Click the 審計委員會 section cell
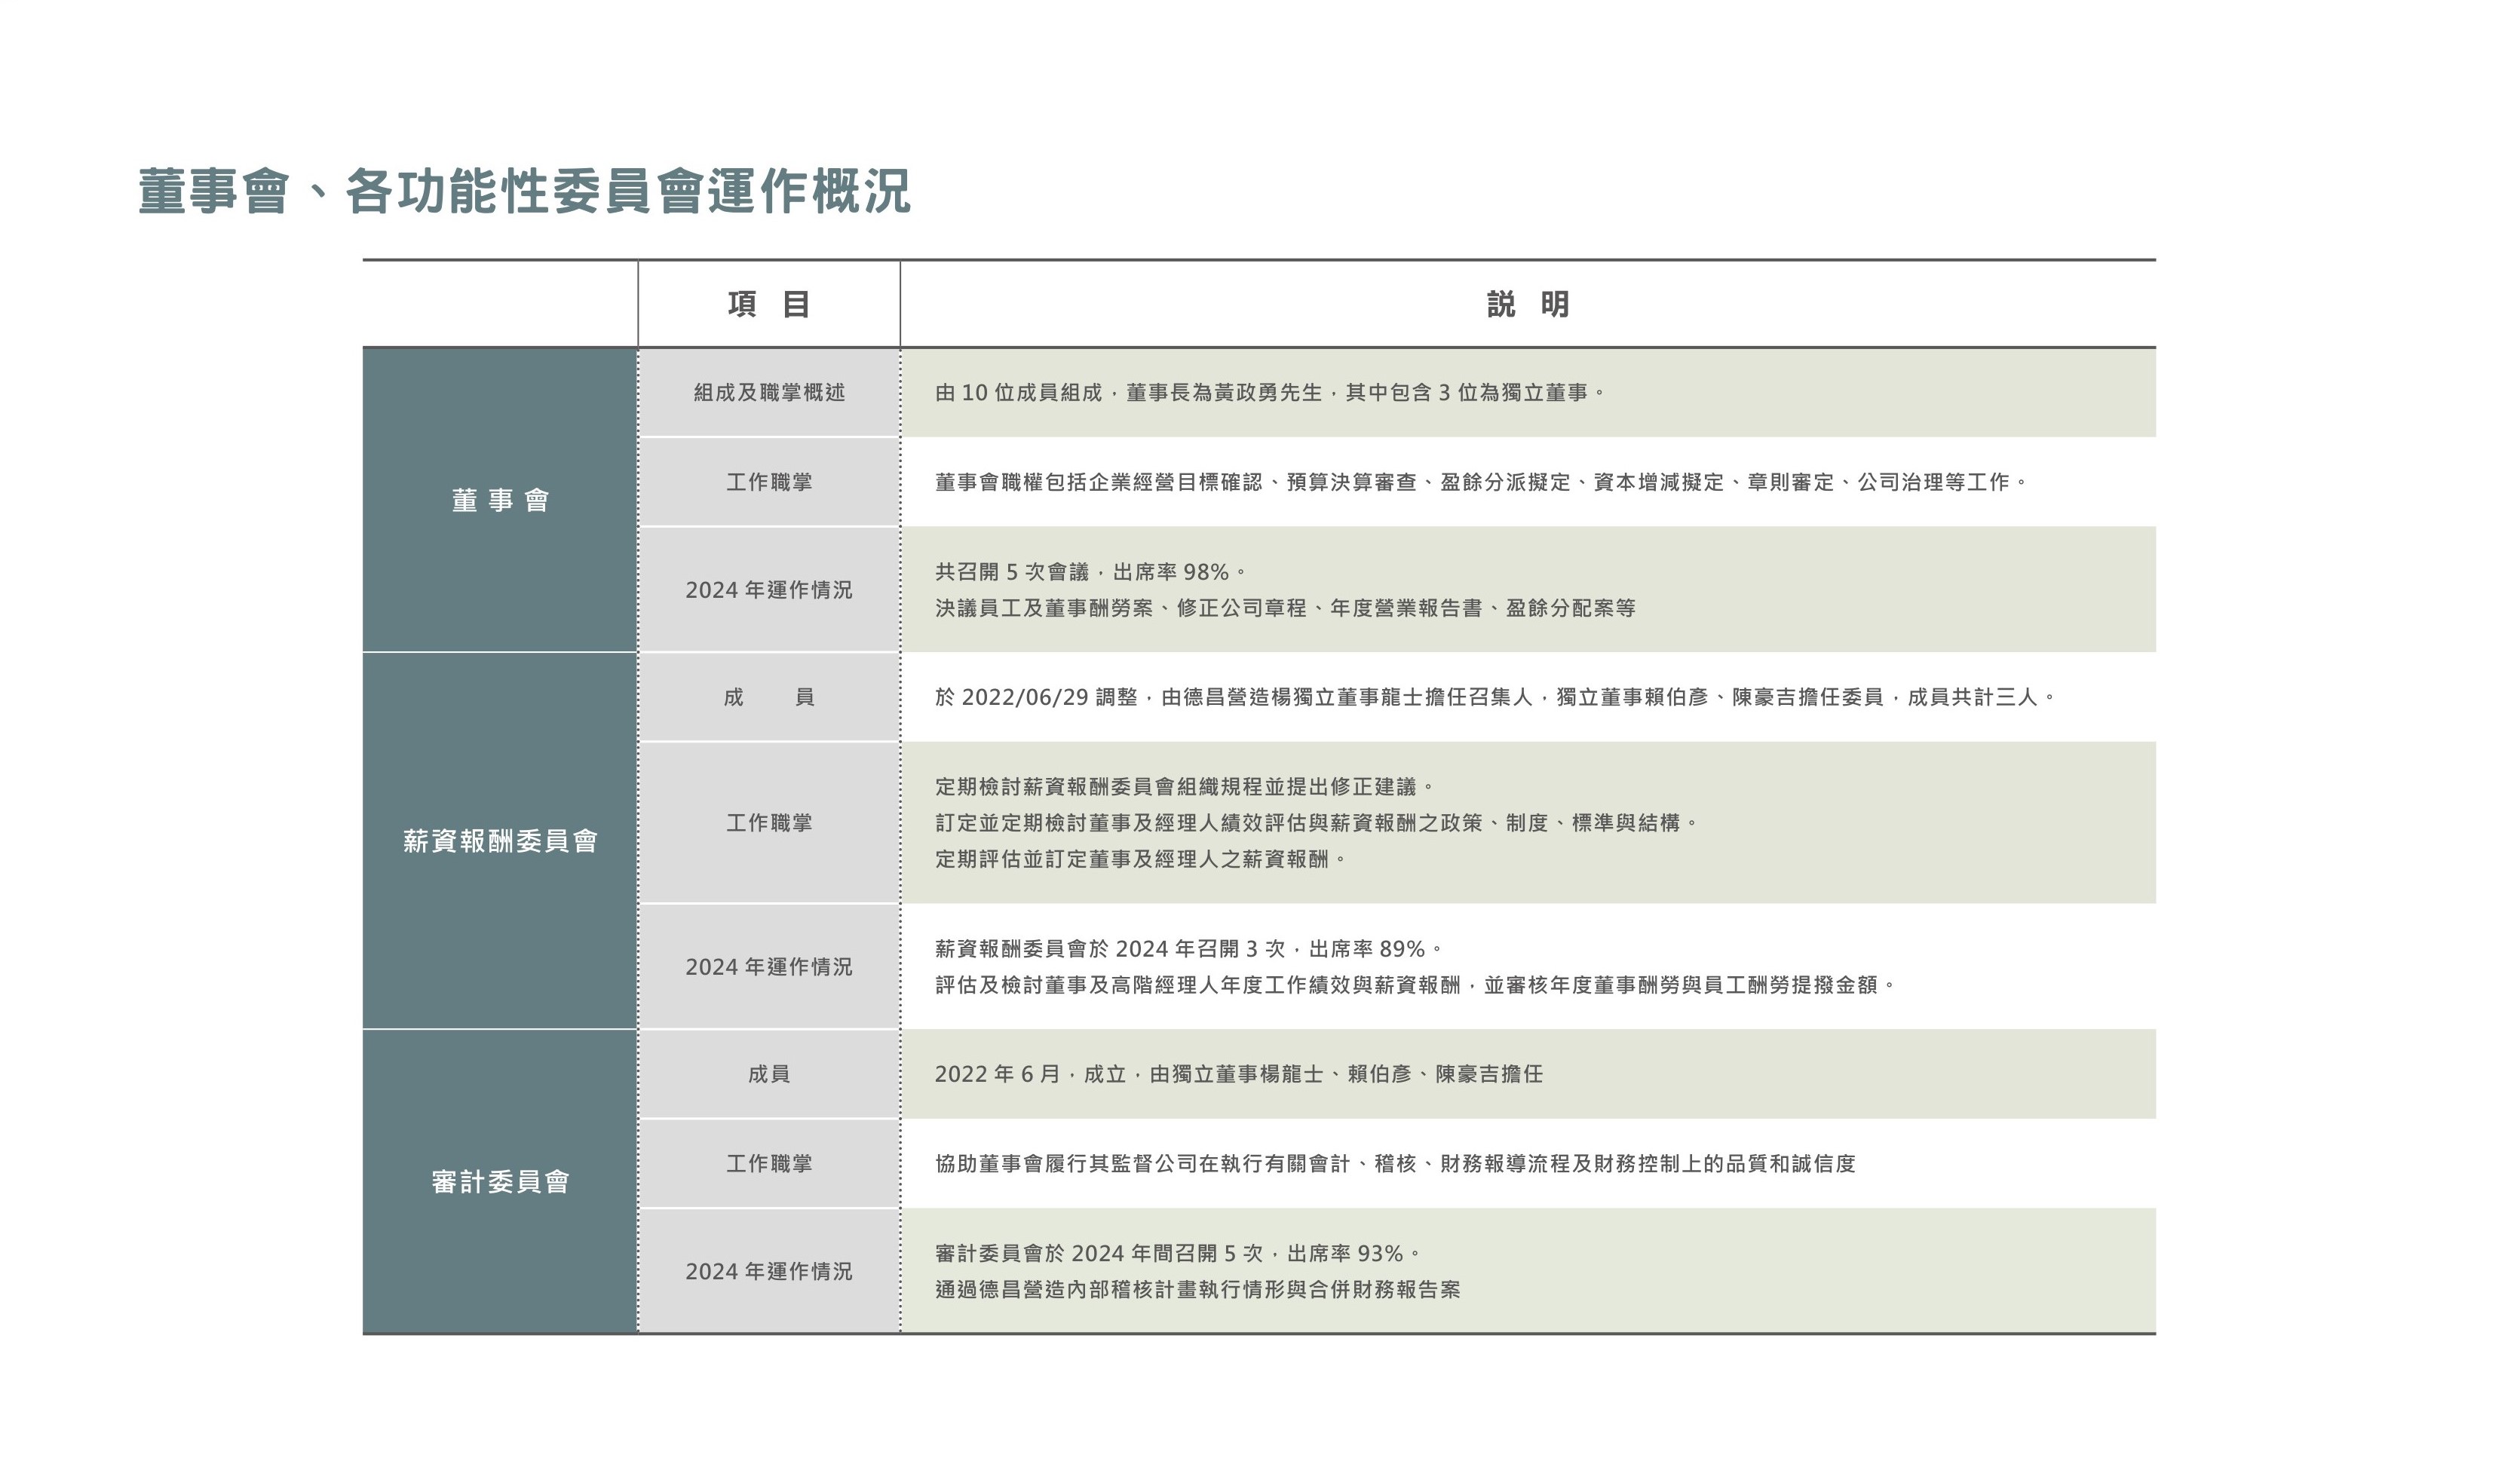The image size is (2520, 1461). point(500,1182)
